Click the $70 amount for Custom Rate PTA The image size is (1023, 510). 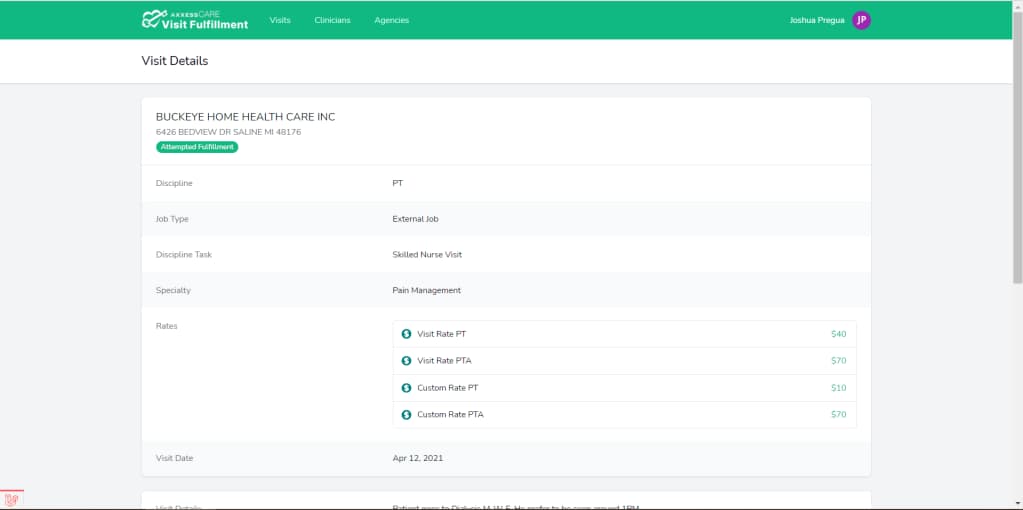[838, 415]
